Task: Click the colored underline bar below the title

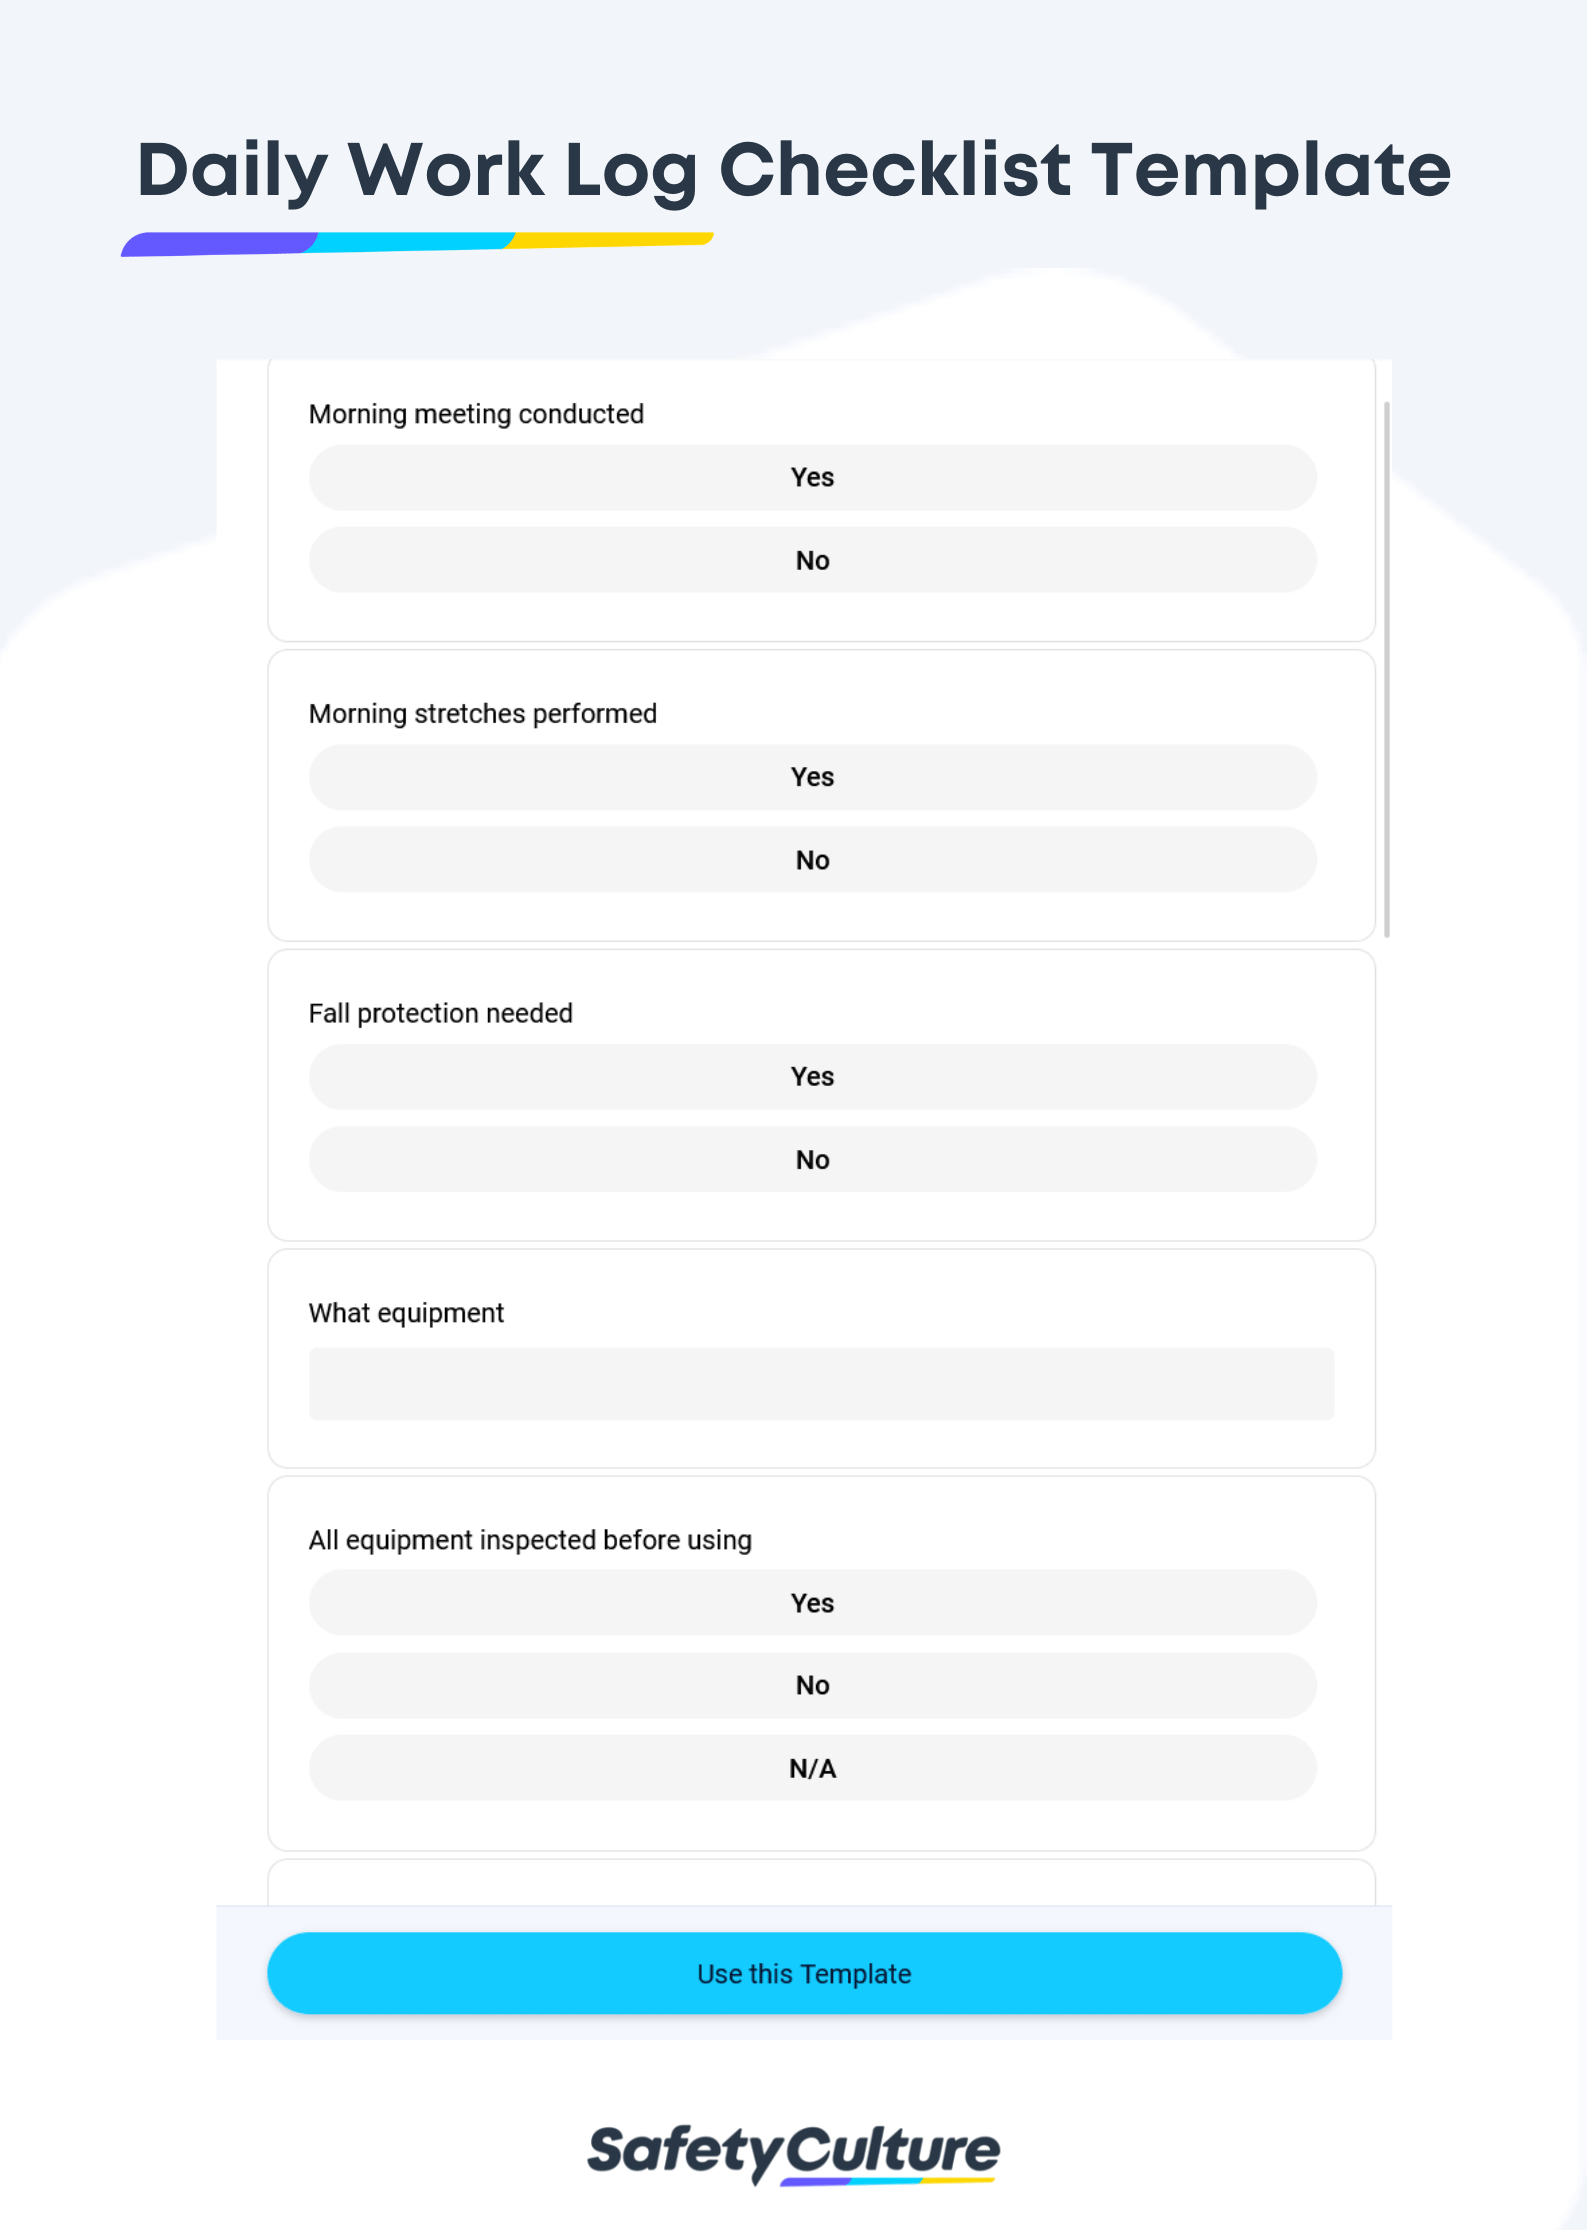Action: 416,239
